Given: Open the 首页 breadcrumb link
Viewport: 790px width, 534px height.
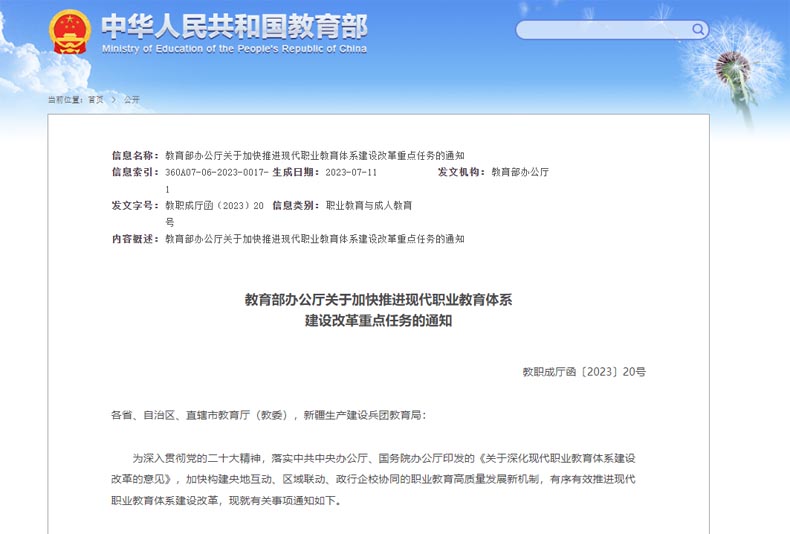Looking at the screenshot, I should [96, 100].
